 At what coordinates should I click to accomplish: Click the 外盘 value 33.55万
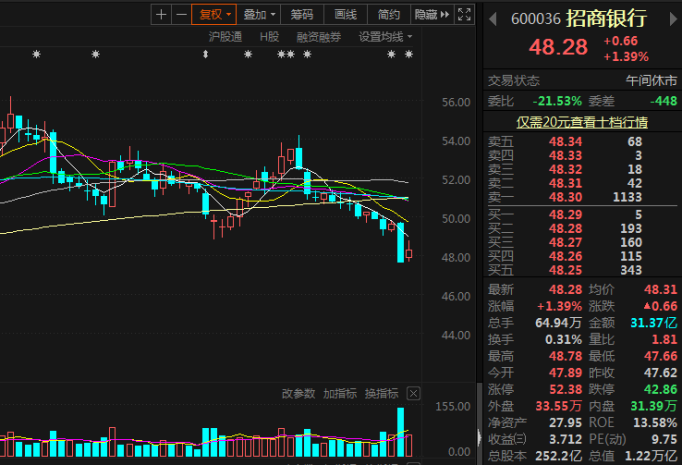coord(558,406)
